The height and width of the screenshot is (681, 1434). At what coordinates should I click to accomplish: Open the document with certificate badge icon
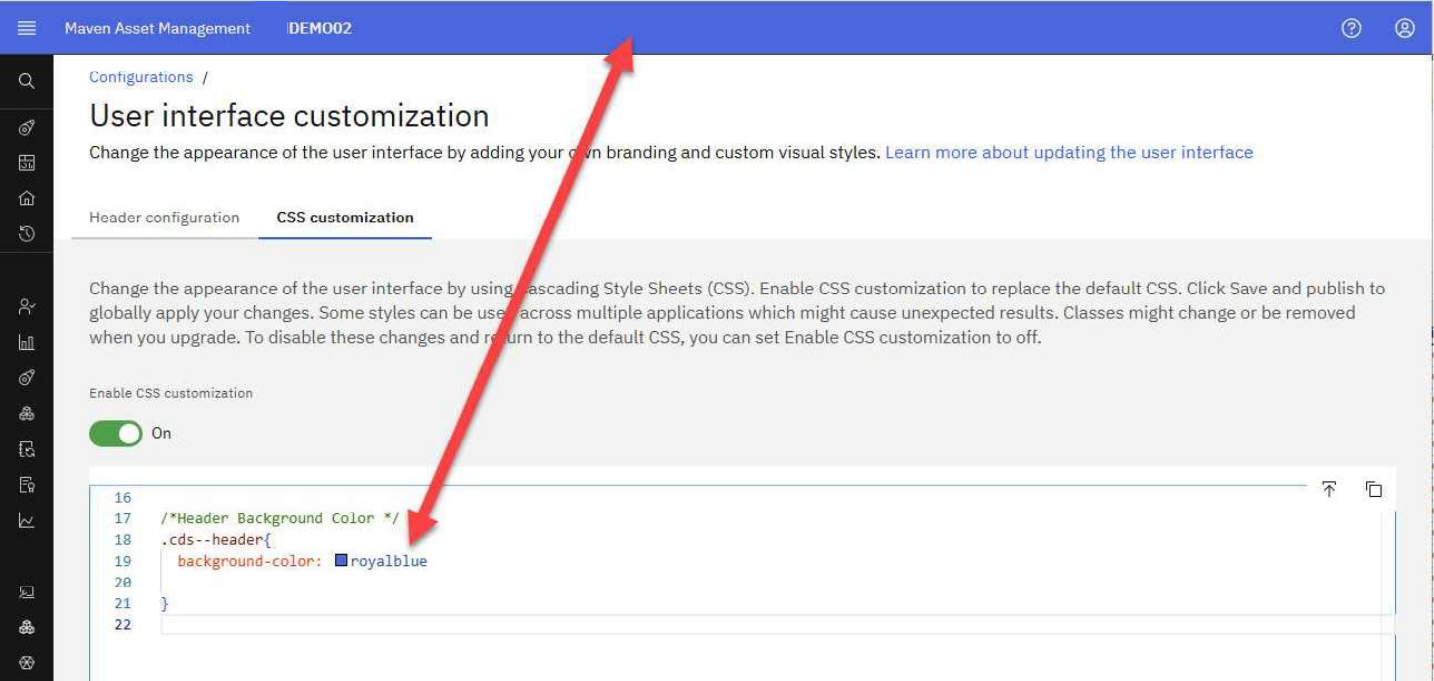point(27,485)
